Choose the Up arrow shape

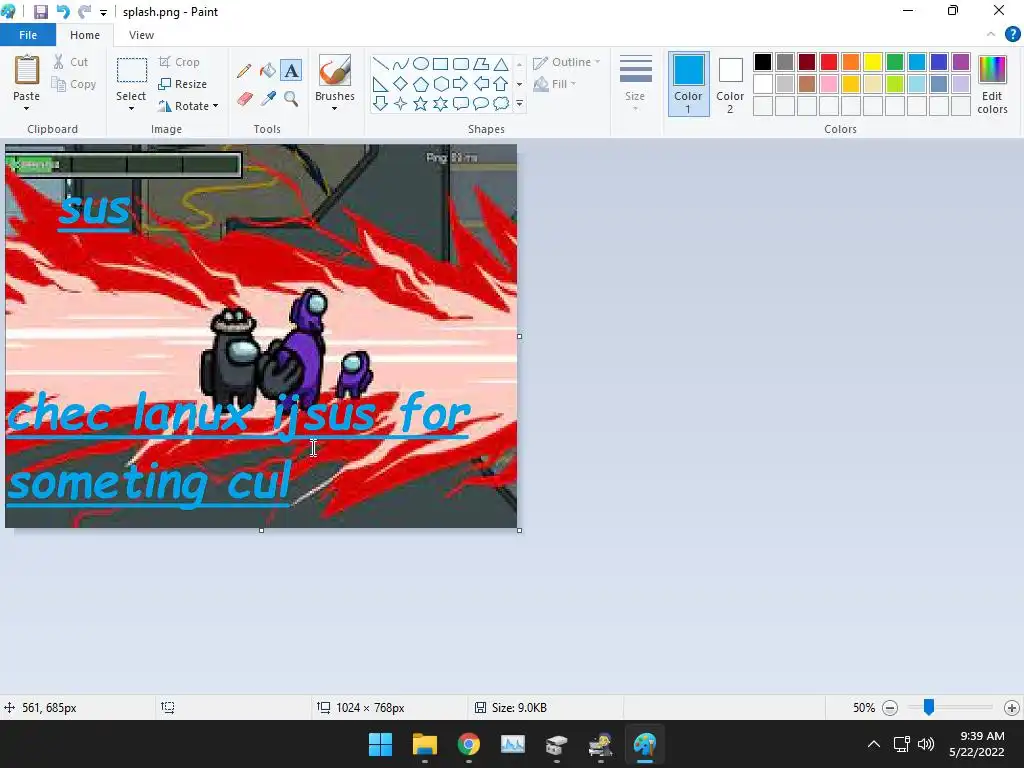coord(501,84)
